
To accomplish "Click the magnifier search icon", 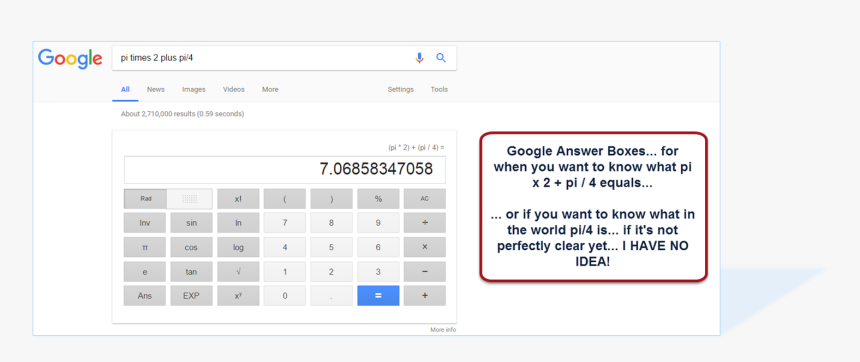I will tap(441, 58).
